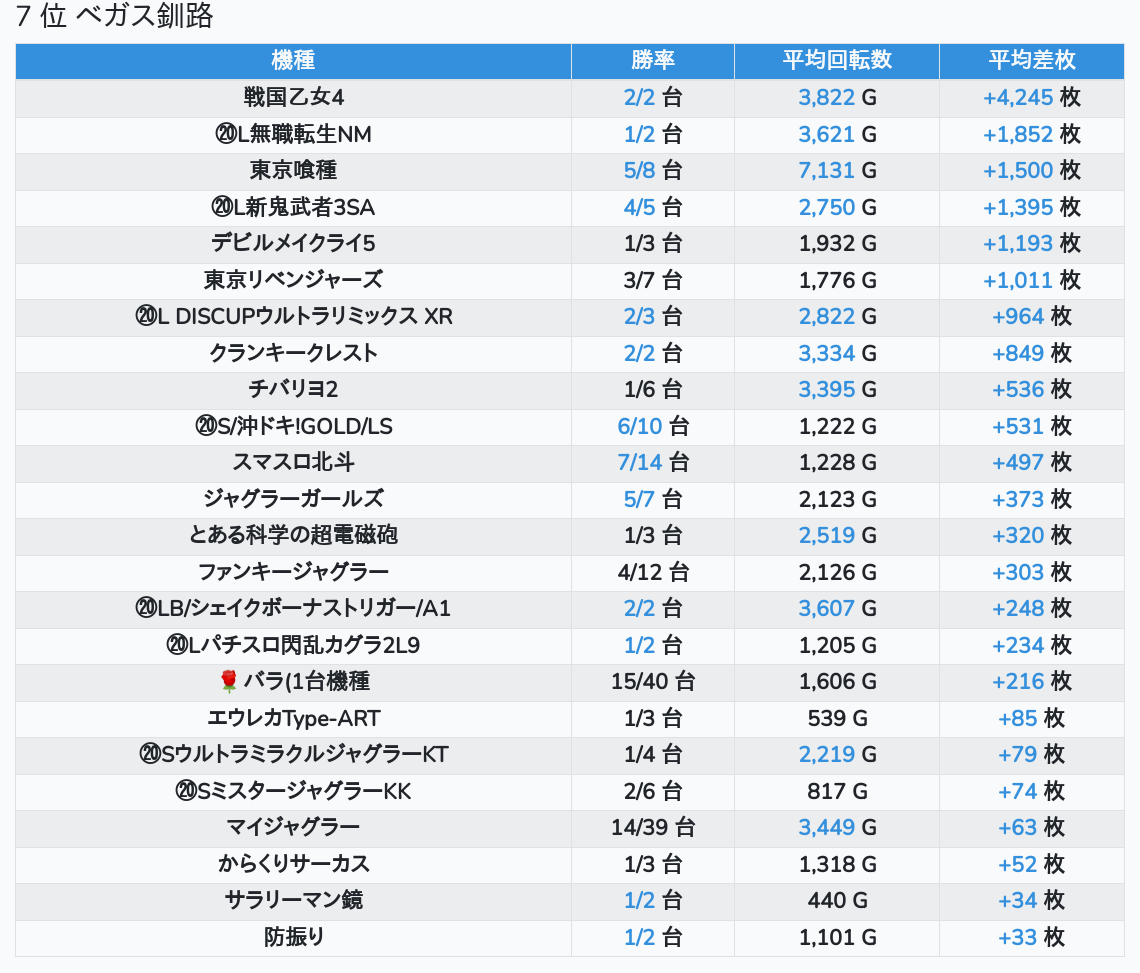The width and height of the screenshot is (1140, 973).
Task: Select the 7 位 ベガス釧路 heading
Action: pos(115,17)
